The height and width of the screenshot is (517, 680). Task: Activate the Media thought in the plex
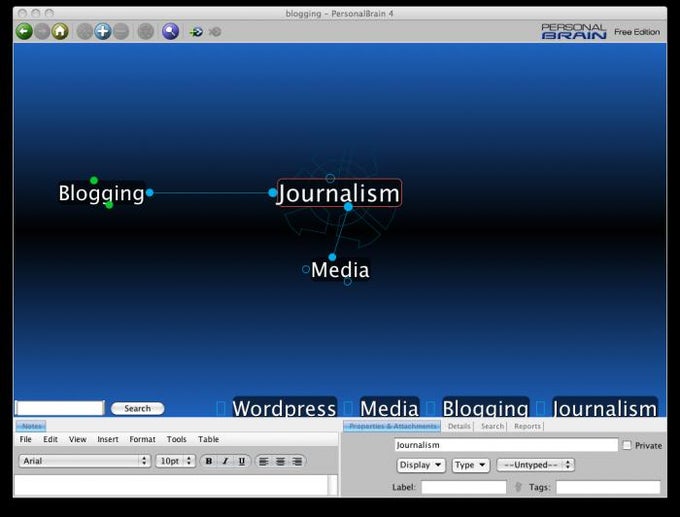tap(340, 270)
